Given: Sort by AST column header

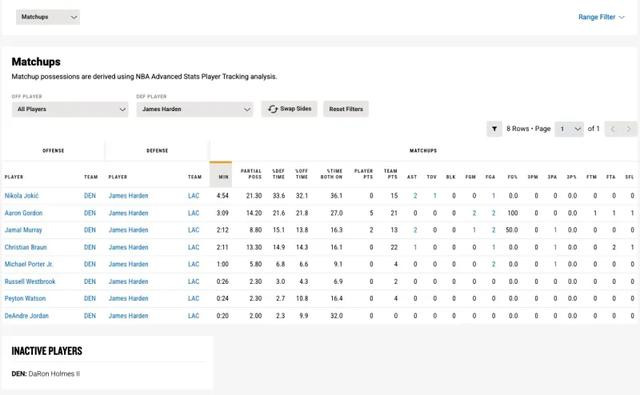Looking at the screenshot, I should pyautogui.click(x=412, y=177).
